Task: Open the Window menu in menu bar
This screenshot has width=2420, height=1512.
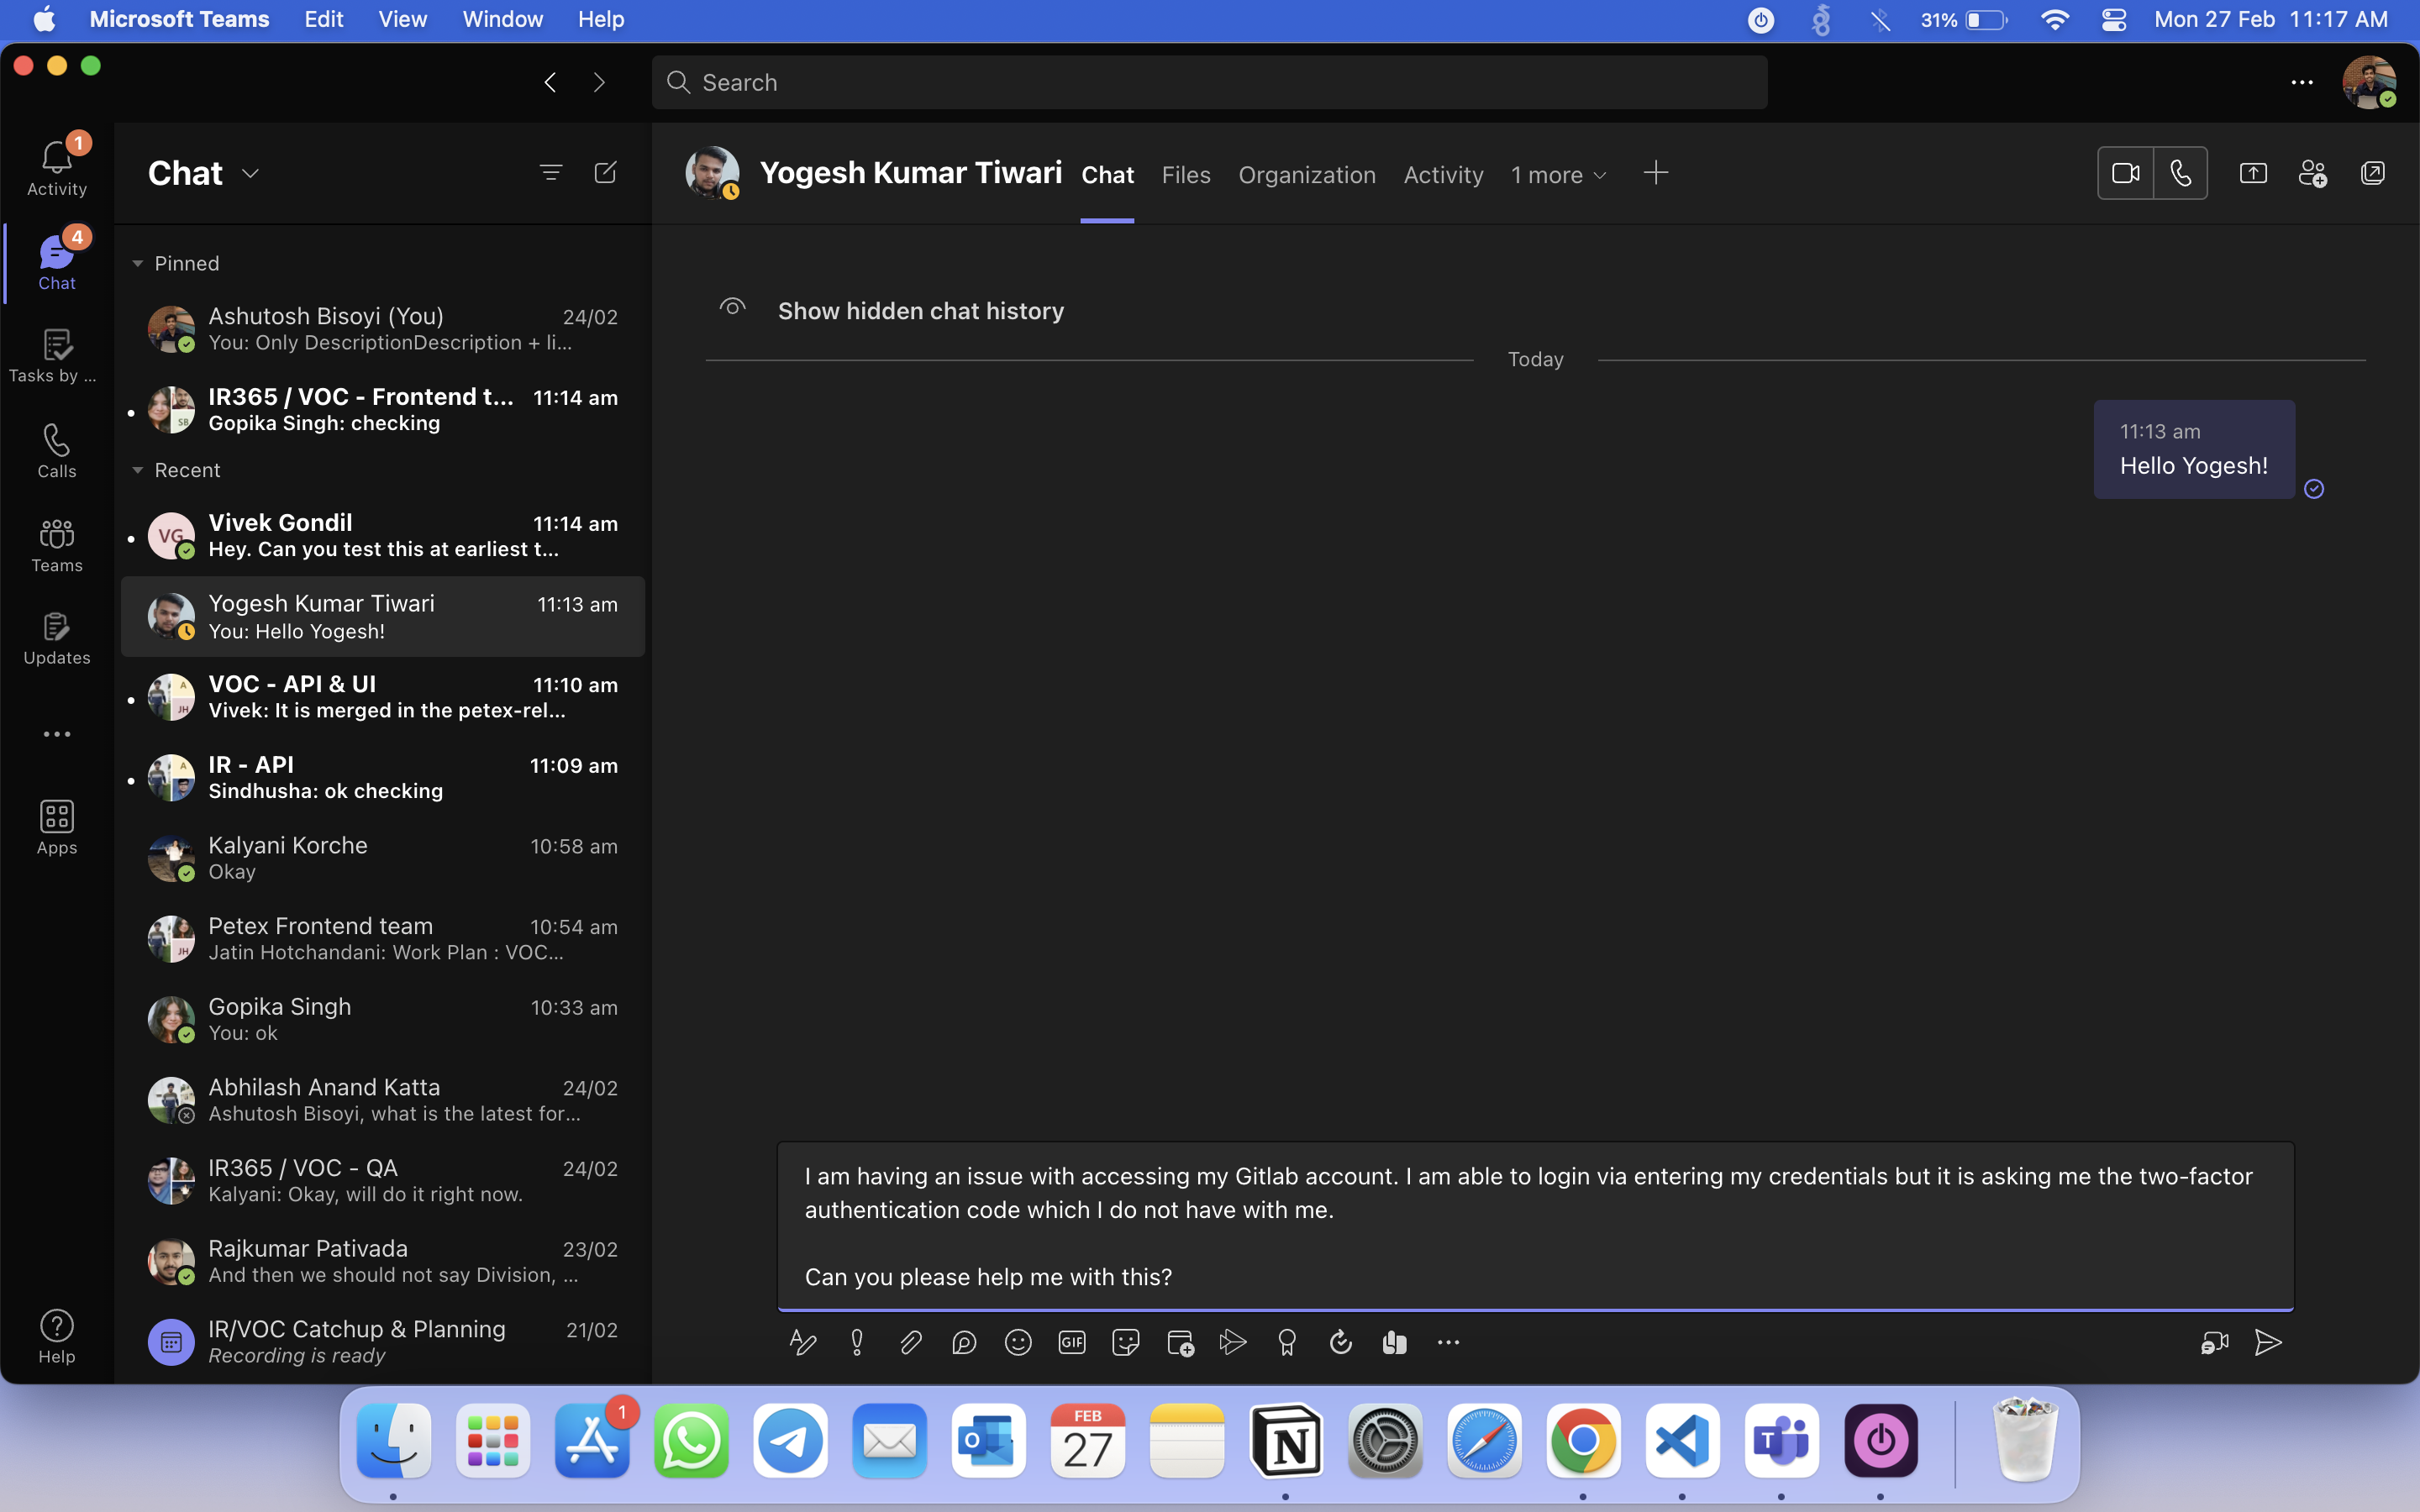Action: (502, 19)
